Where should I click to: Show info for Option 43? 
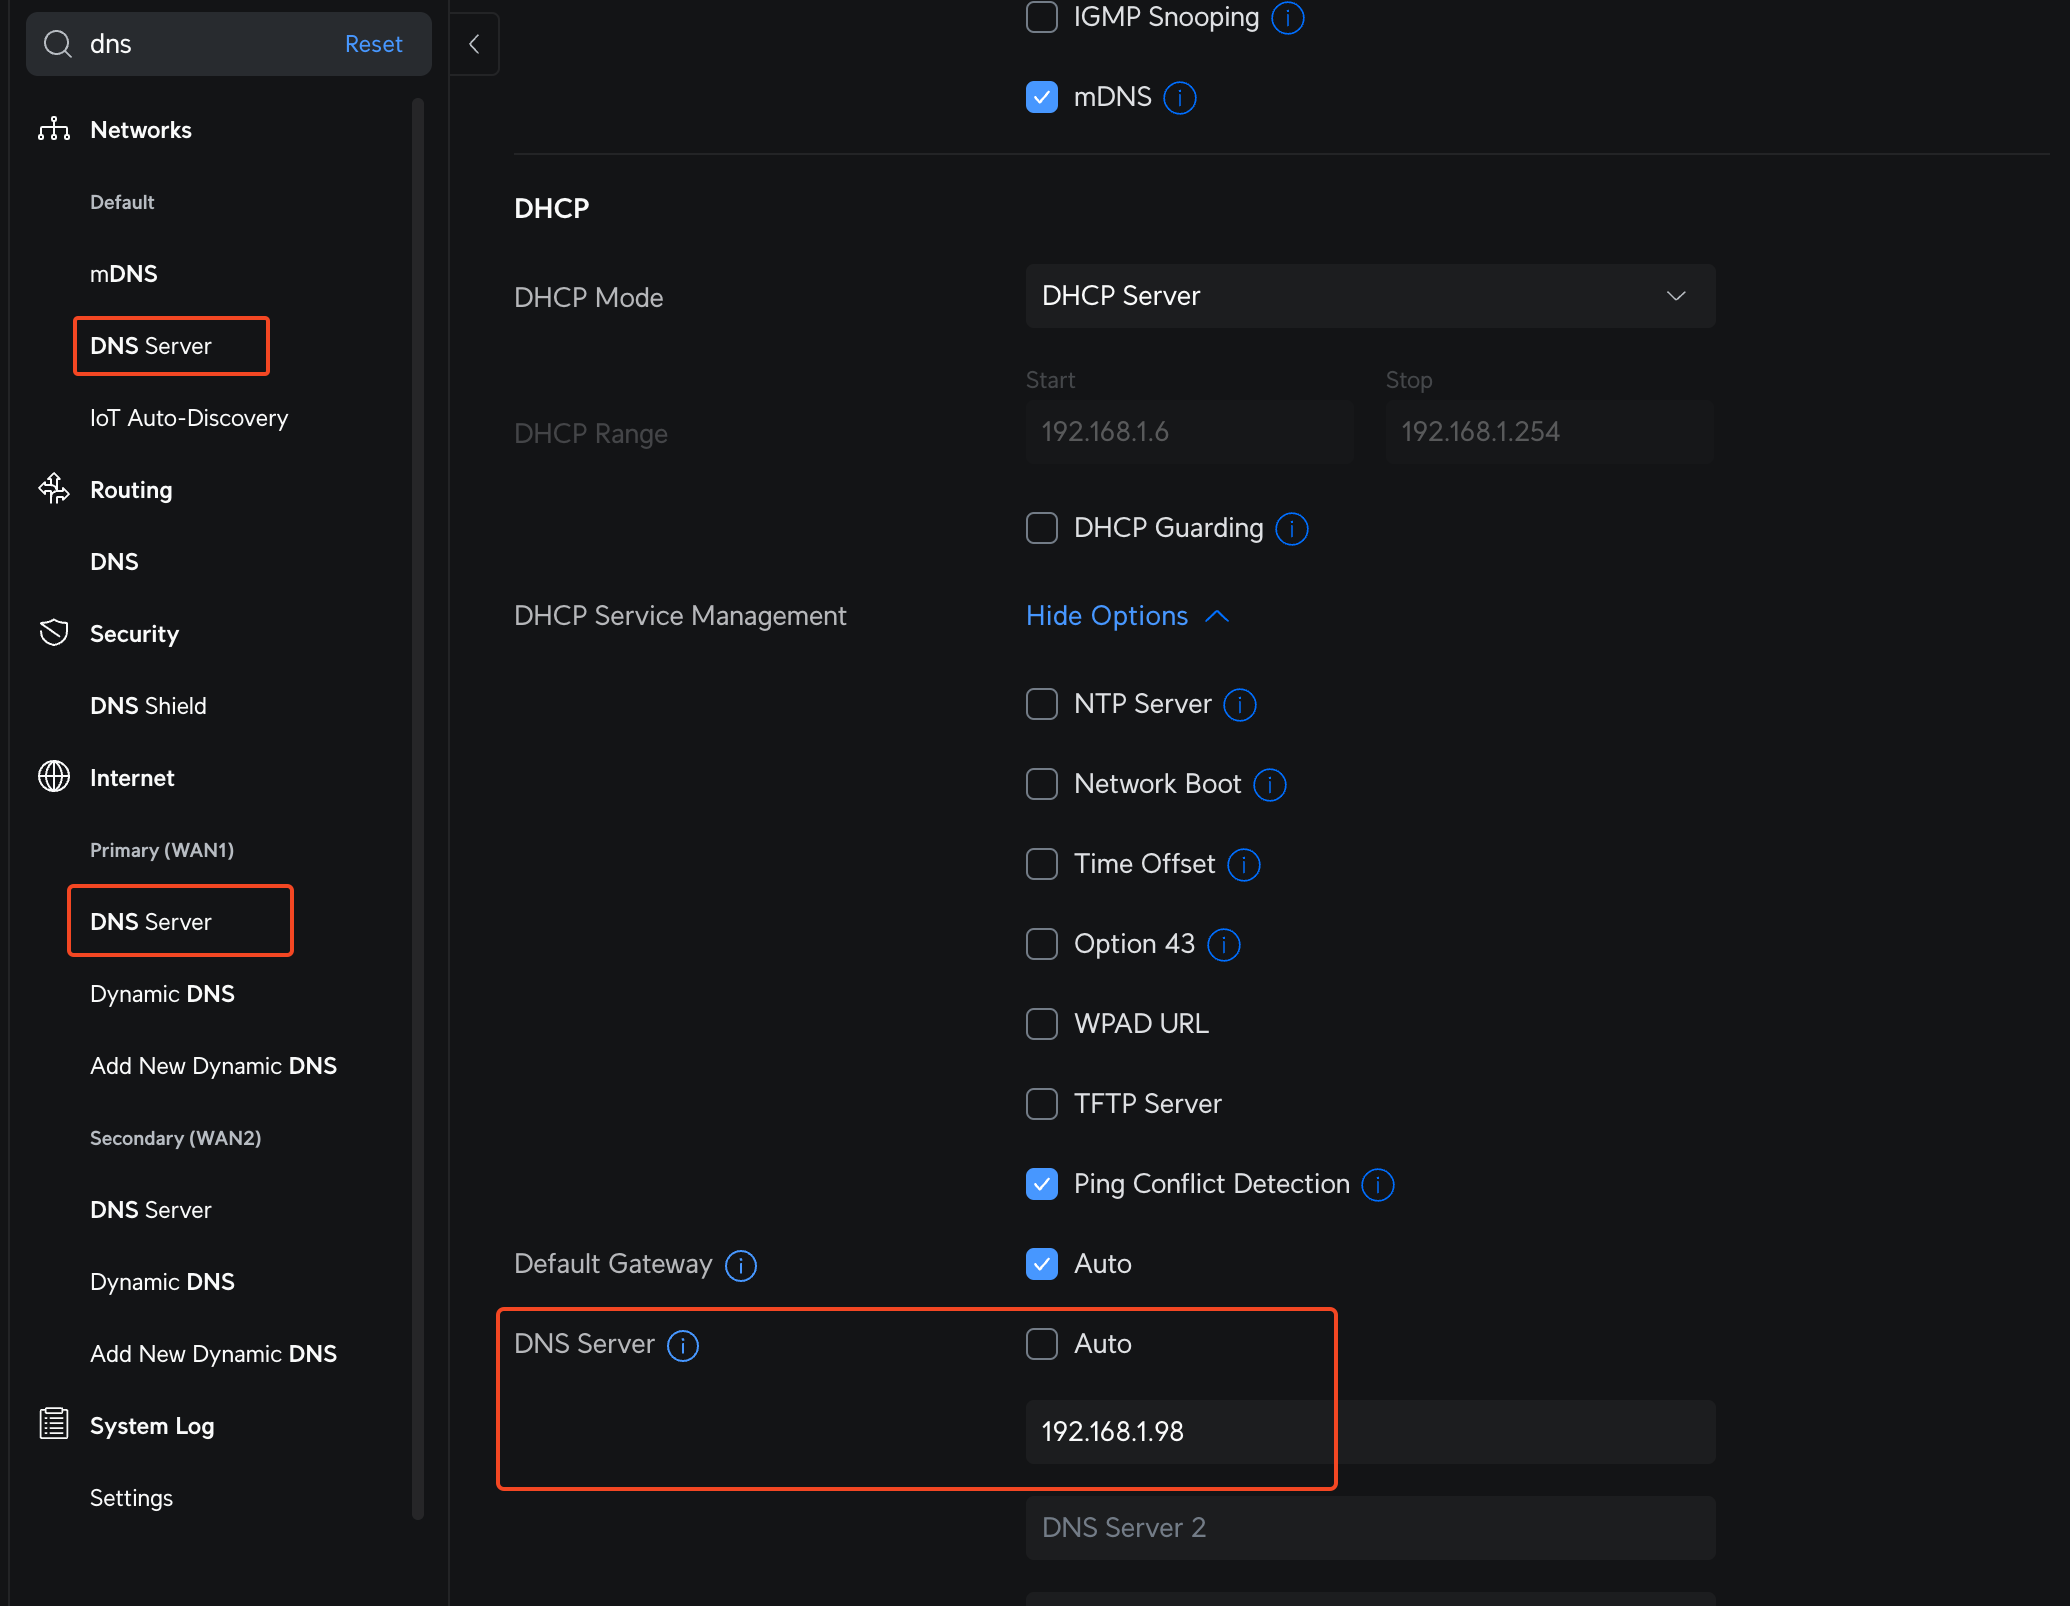[x=1224, y=945]
